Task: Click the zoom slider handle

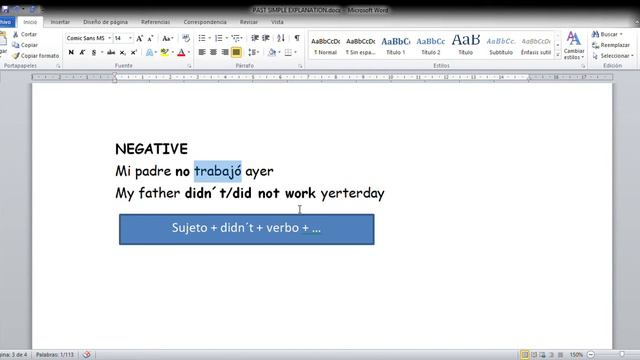Action: click(x=622, y=355)
